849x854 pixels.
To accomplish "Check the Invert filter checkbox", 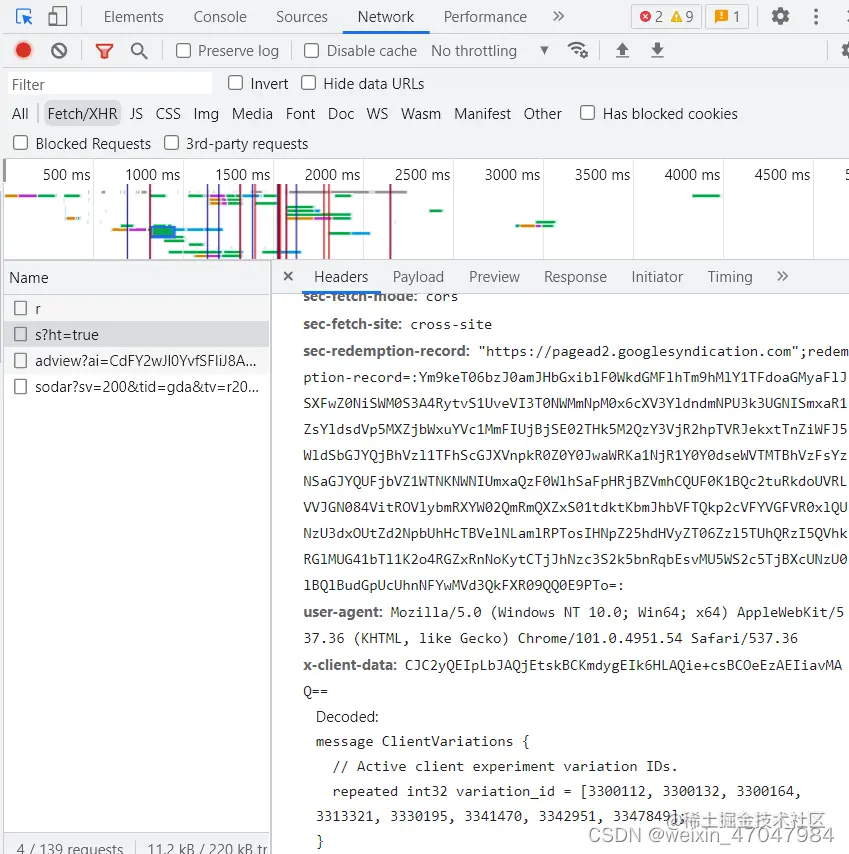I will coord(235,83).
